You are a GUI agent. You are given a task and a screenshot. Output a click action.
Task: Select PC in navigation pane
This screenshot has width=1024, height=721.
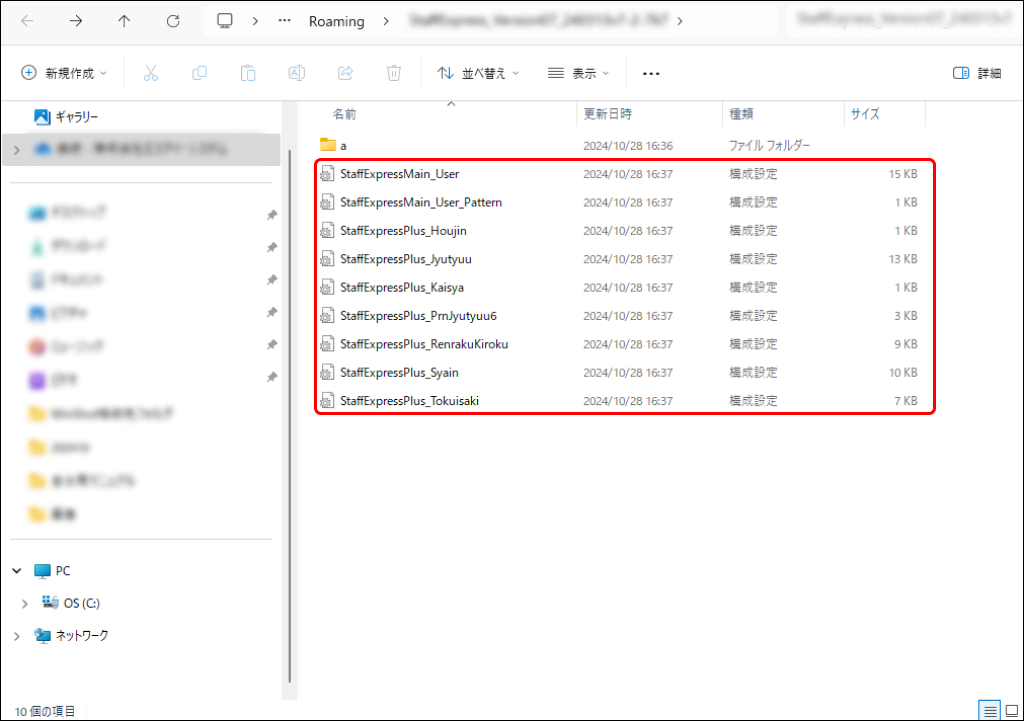coord(52,571)
